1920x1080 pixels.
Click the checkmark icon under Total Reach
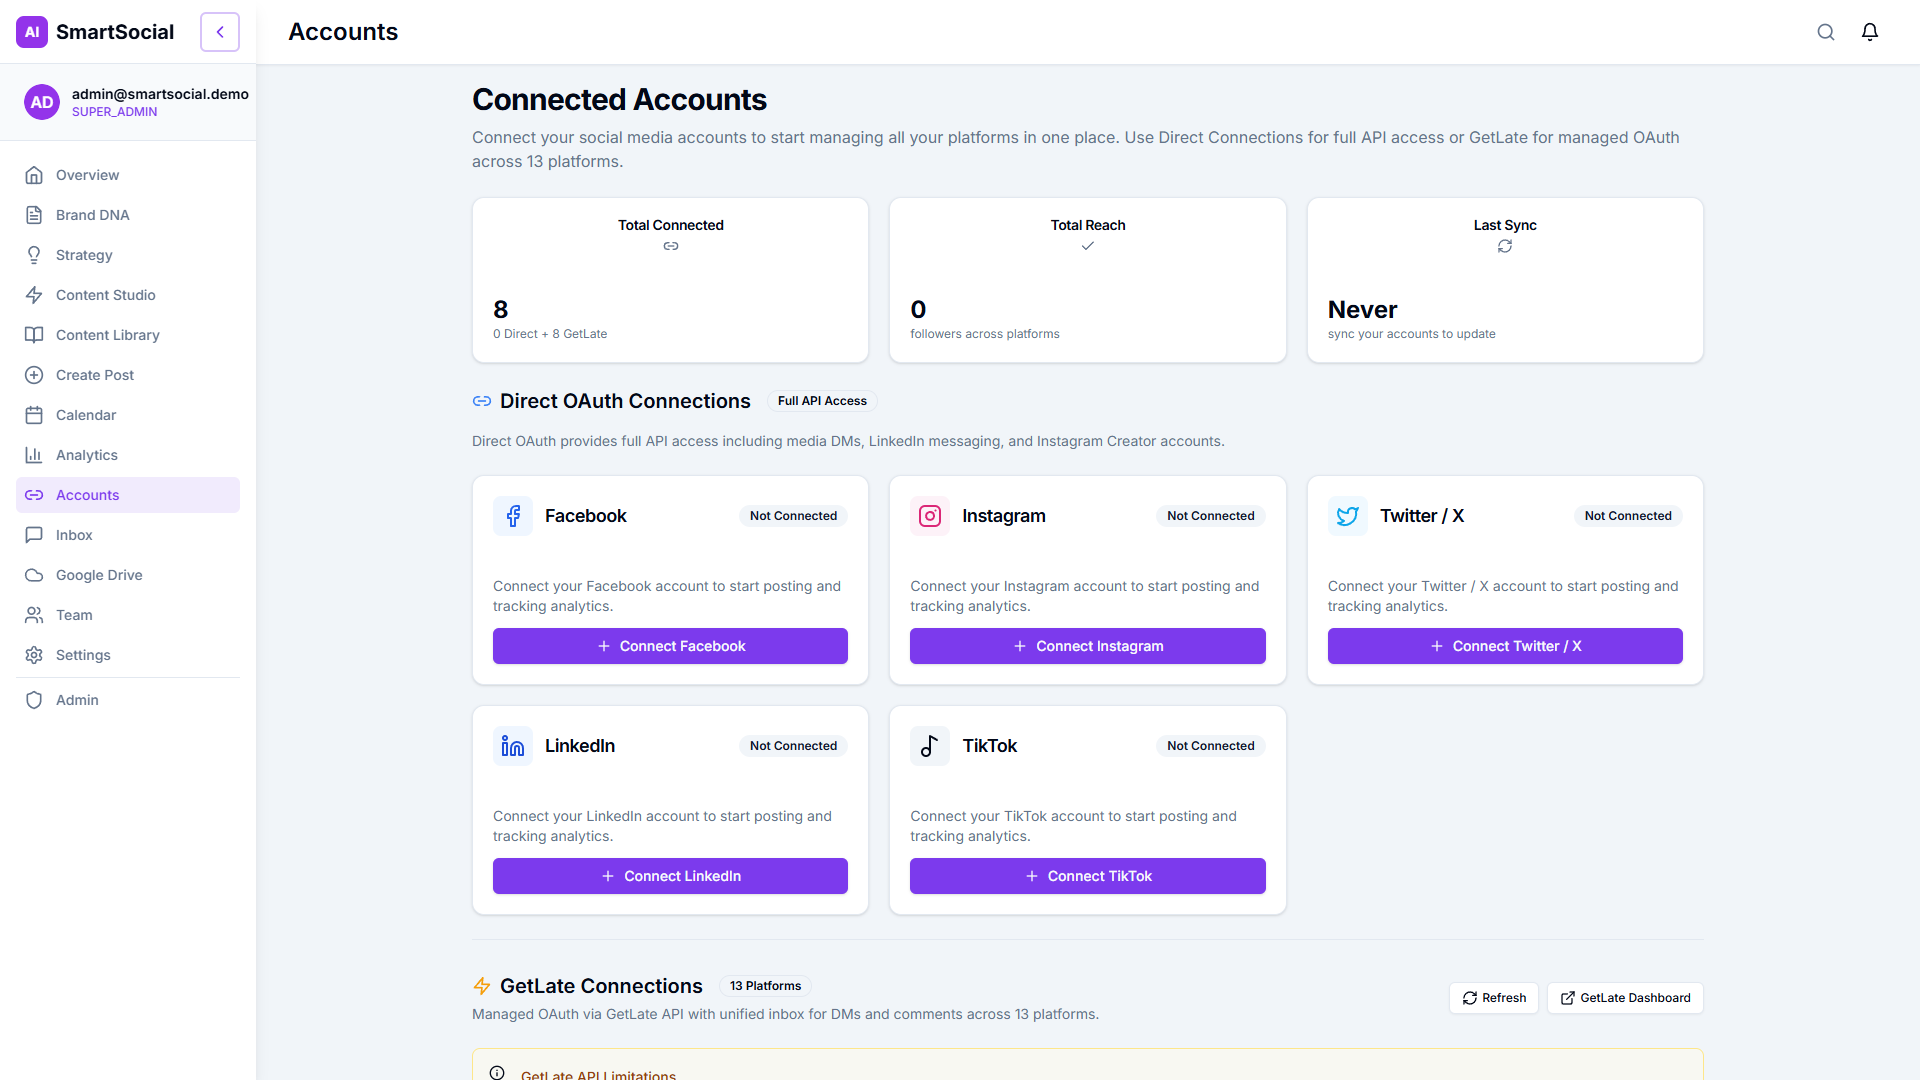pos(1088,246)
